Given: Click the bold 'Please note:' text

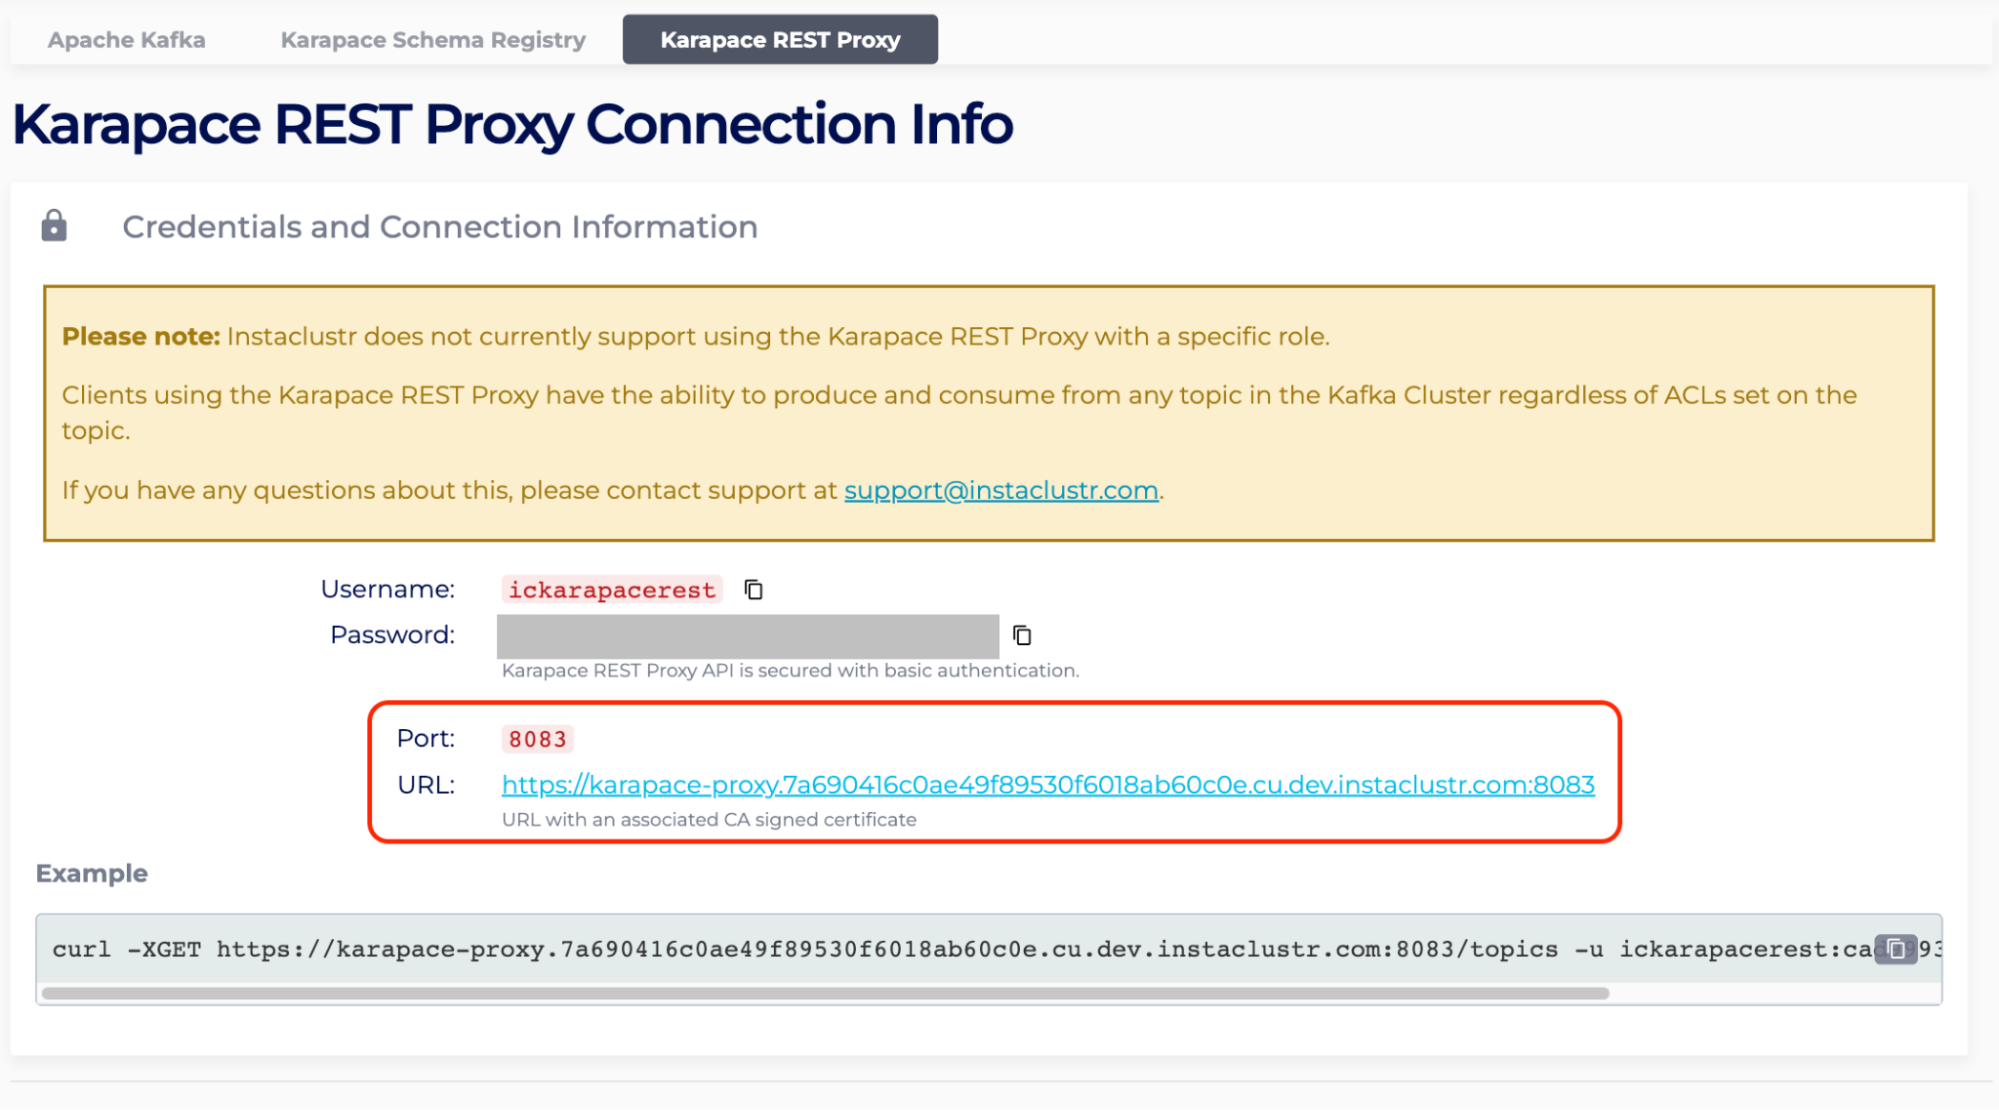Looking at the screenshot, I should (140, 336).
